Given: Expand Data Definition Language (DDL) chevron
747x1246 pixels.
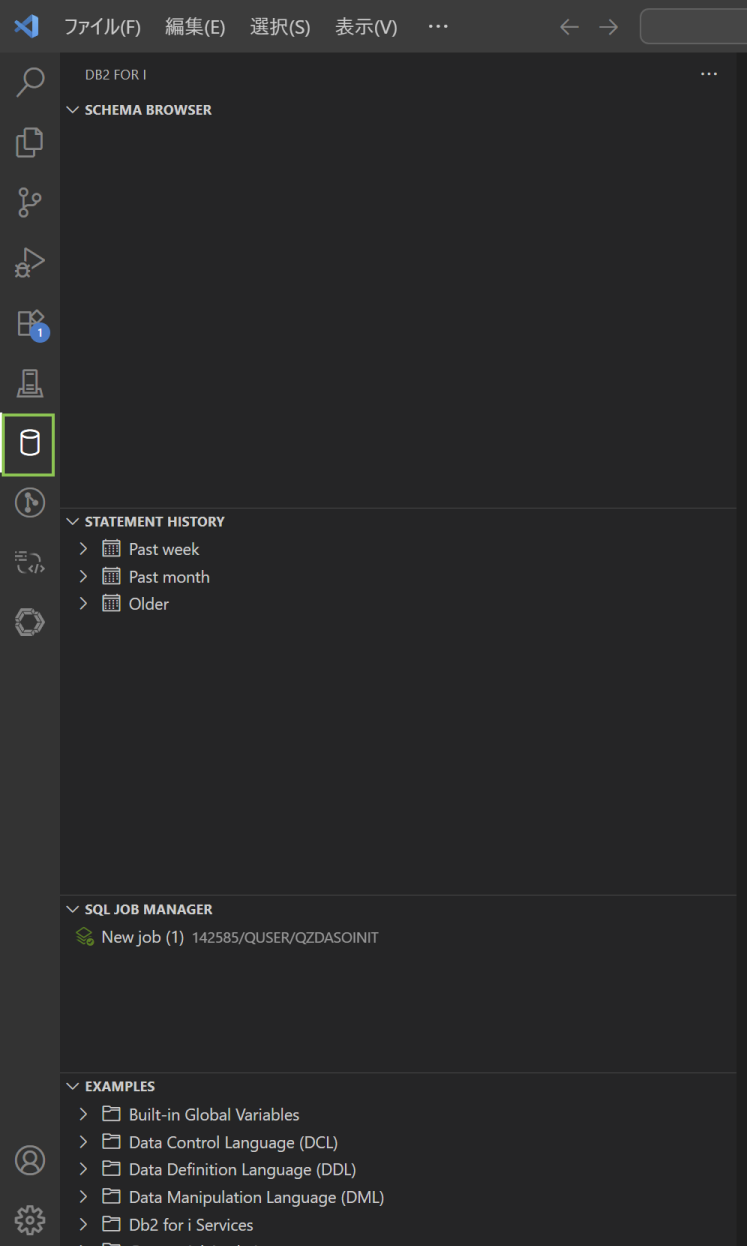Looking at the screenshot, I should (84, 1169).
